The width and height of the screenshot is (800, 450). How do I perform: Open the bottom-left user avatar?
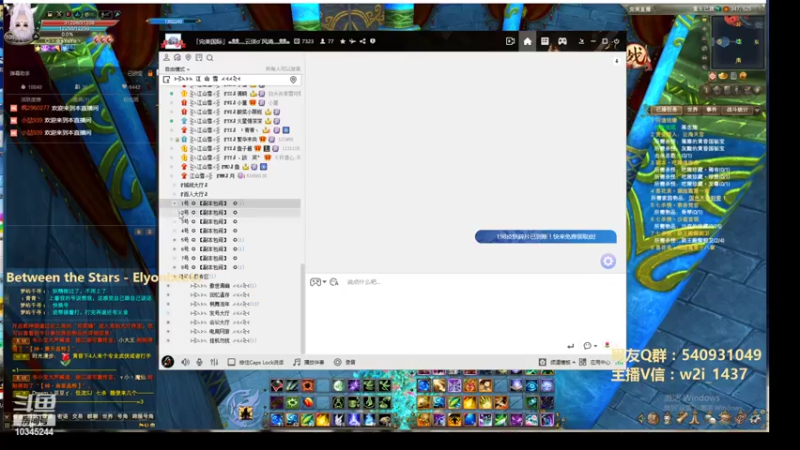tap(168, 362)
